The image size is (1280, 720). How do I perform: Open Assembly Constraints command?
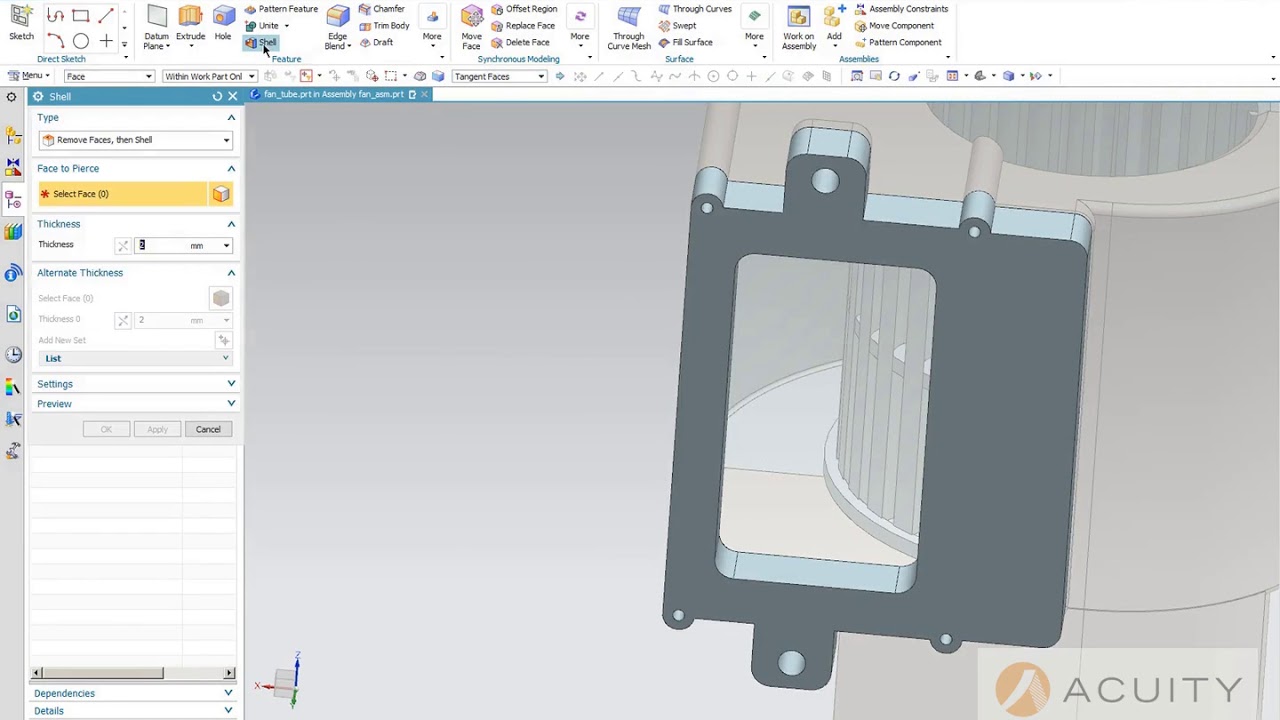[x=900, y=9]
